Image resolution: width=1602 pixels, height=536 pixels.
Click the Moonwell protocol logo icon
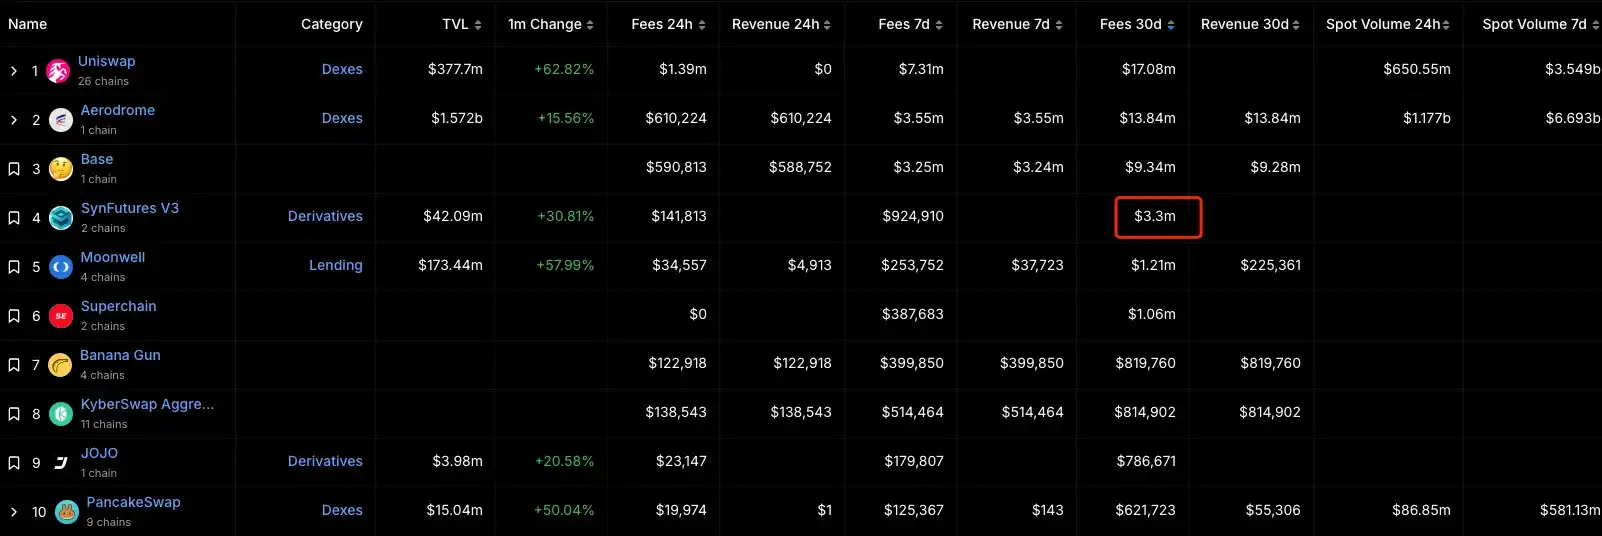click(x=61, y=267)
